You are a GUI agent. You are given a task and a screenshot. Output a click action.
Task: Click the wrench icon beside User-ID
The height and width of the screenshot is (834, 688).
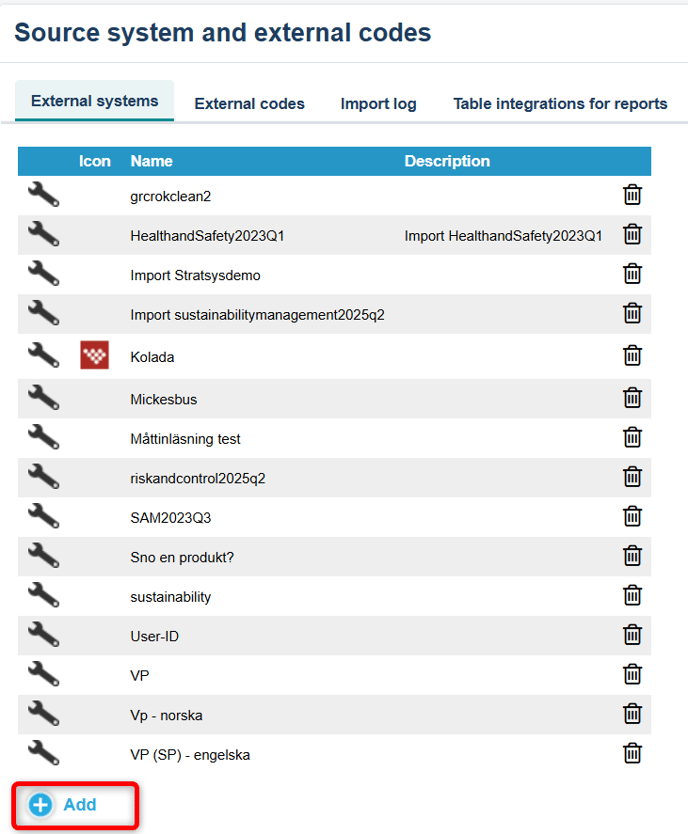click(x=43, y=635)
